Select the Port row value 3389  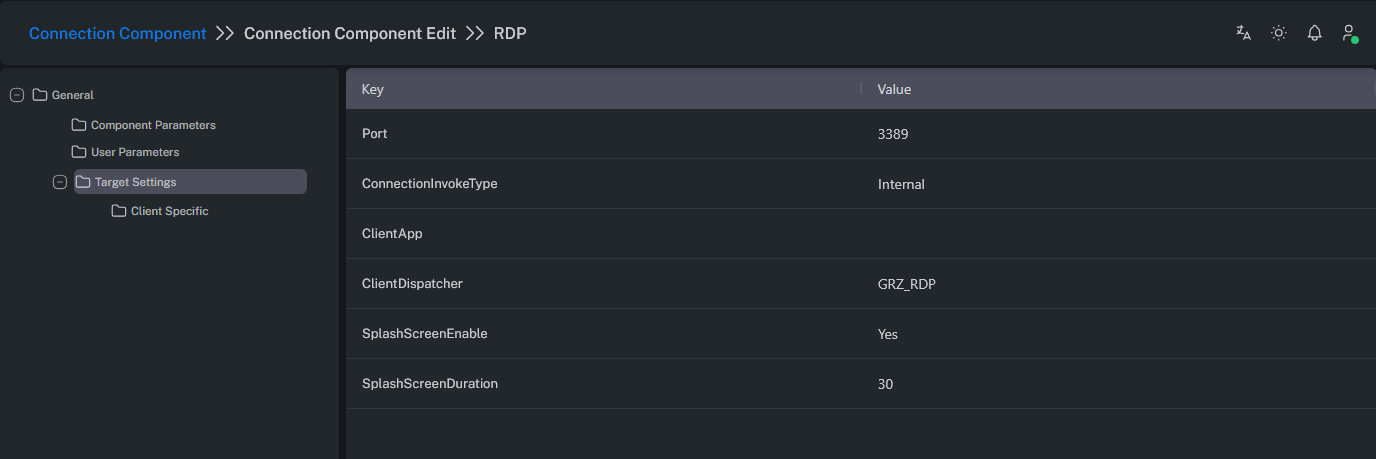(893, 134)
